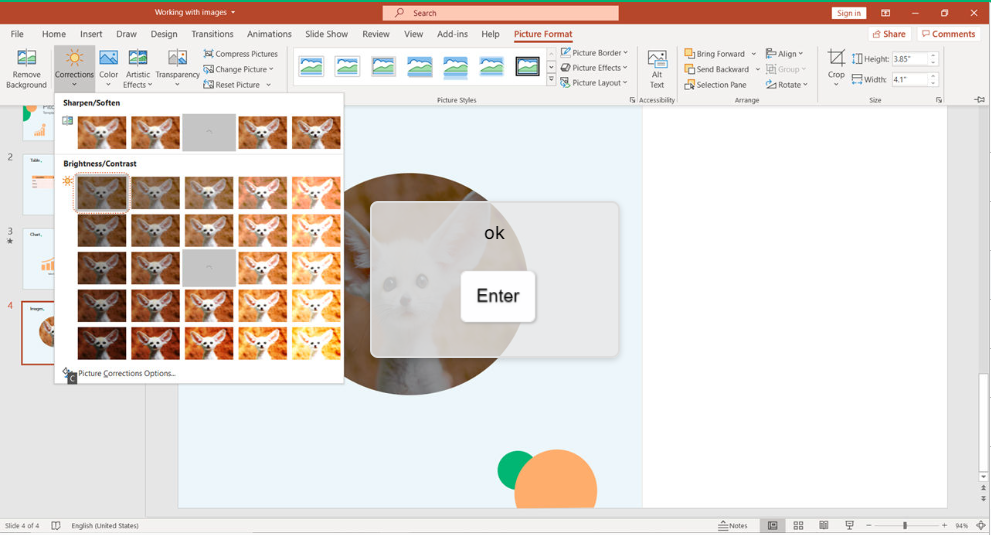The image size is (991, 535).
Task: Click the Sign in button
Action: click(x=848, y=13)
